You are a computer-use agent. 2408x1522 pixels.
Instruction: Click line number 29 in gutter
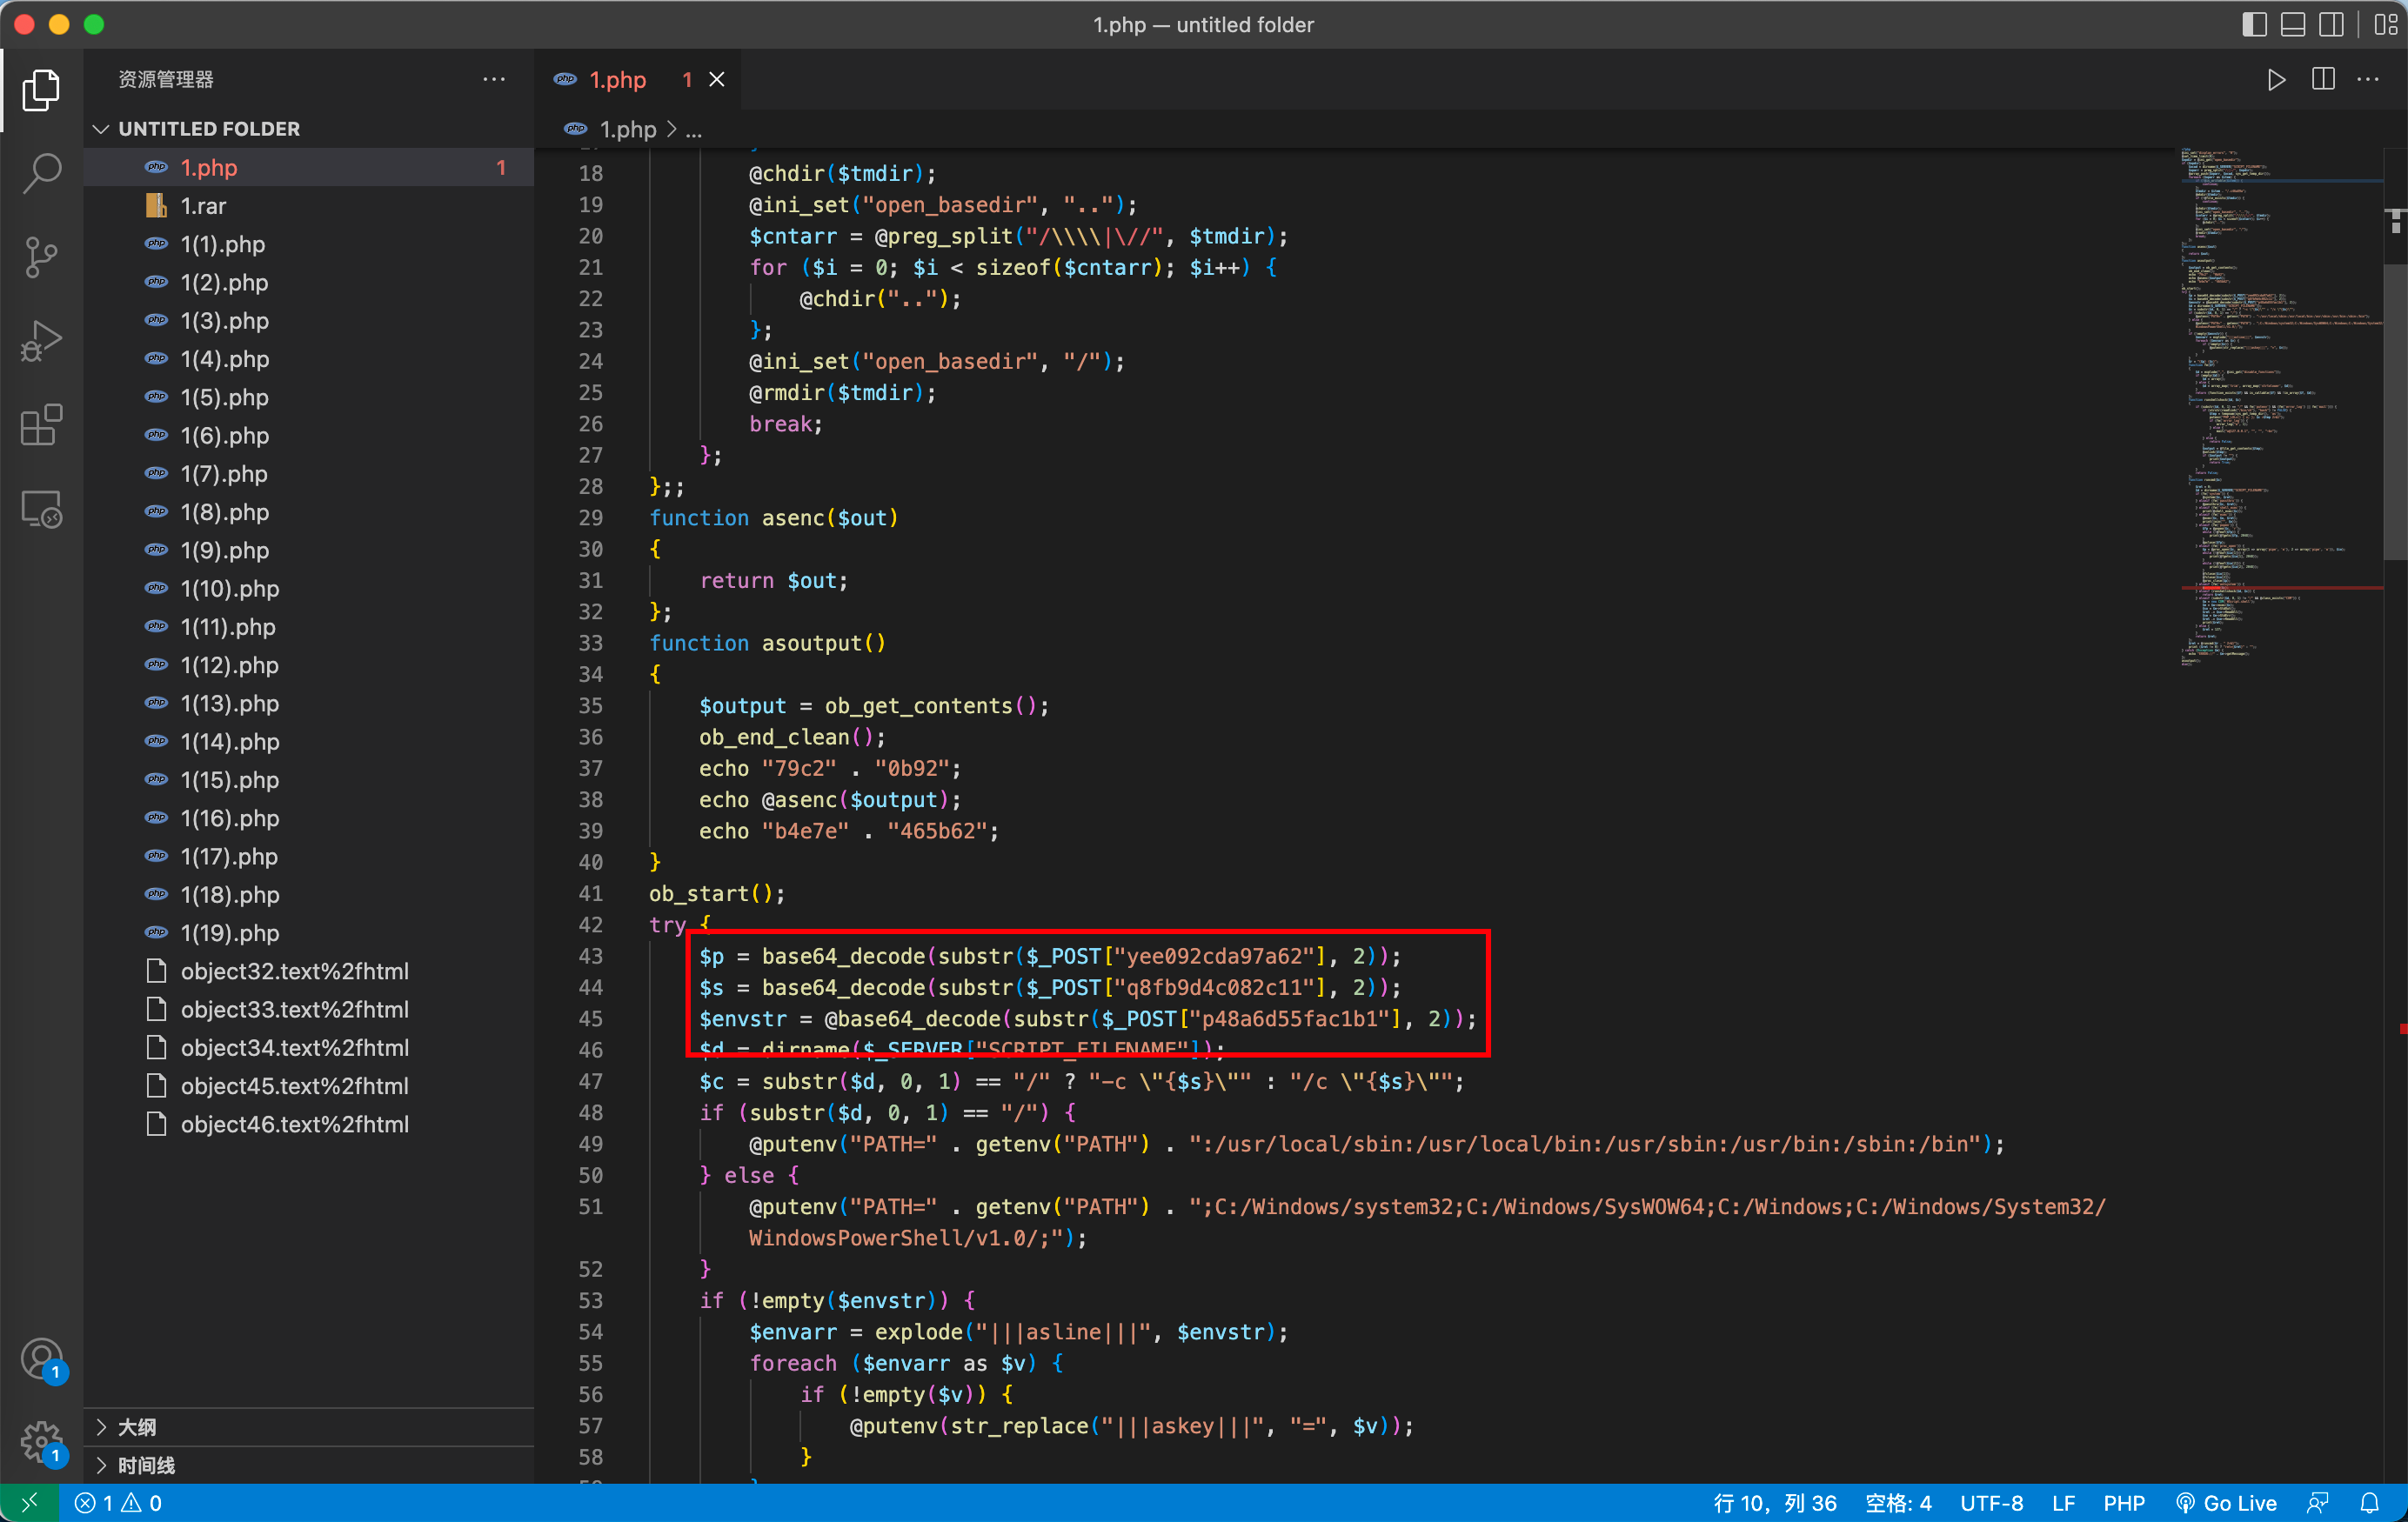click(591, 518)
